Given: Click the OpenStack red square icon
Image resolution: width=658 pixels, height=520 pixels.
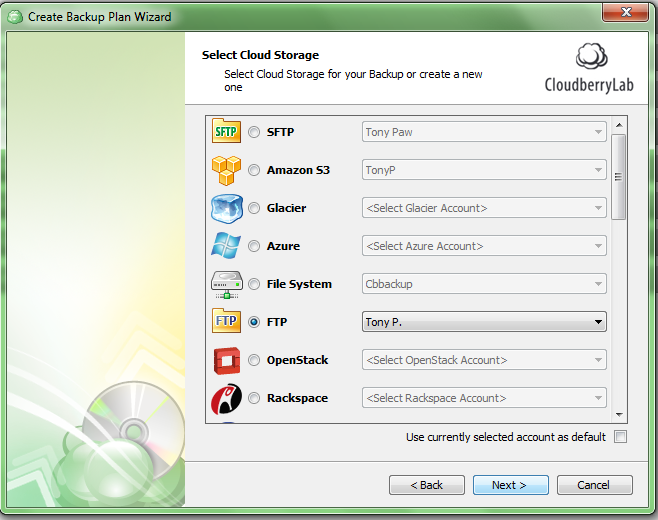Looking at the screenshot, I should [x=227, y=361].
